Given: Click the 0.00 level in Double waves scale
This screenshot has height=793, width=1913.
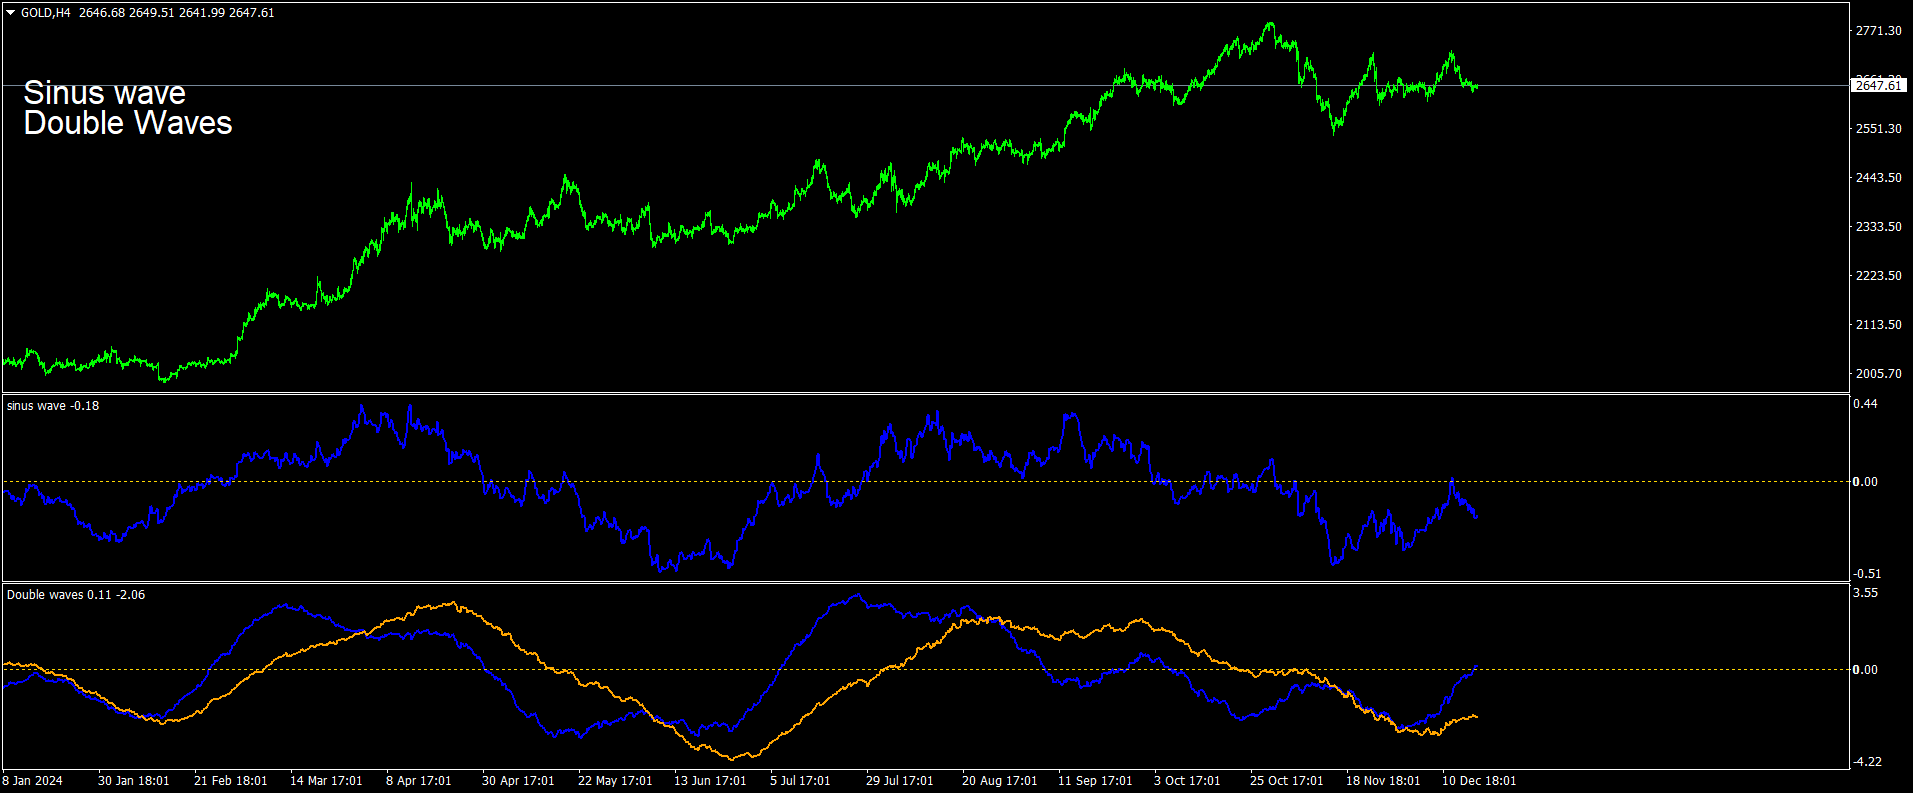Looking at the screenshot, I should [x=1866, y=670].
